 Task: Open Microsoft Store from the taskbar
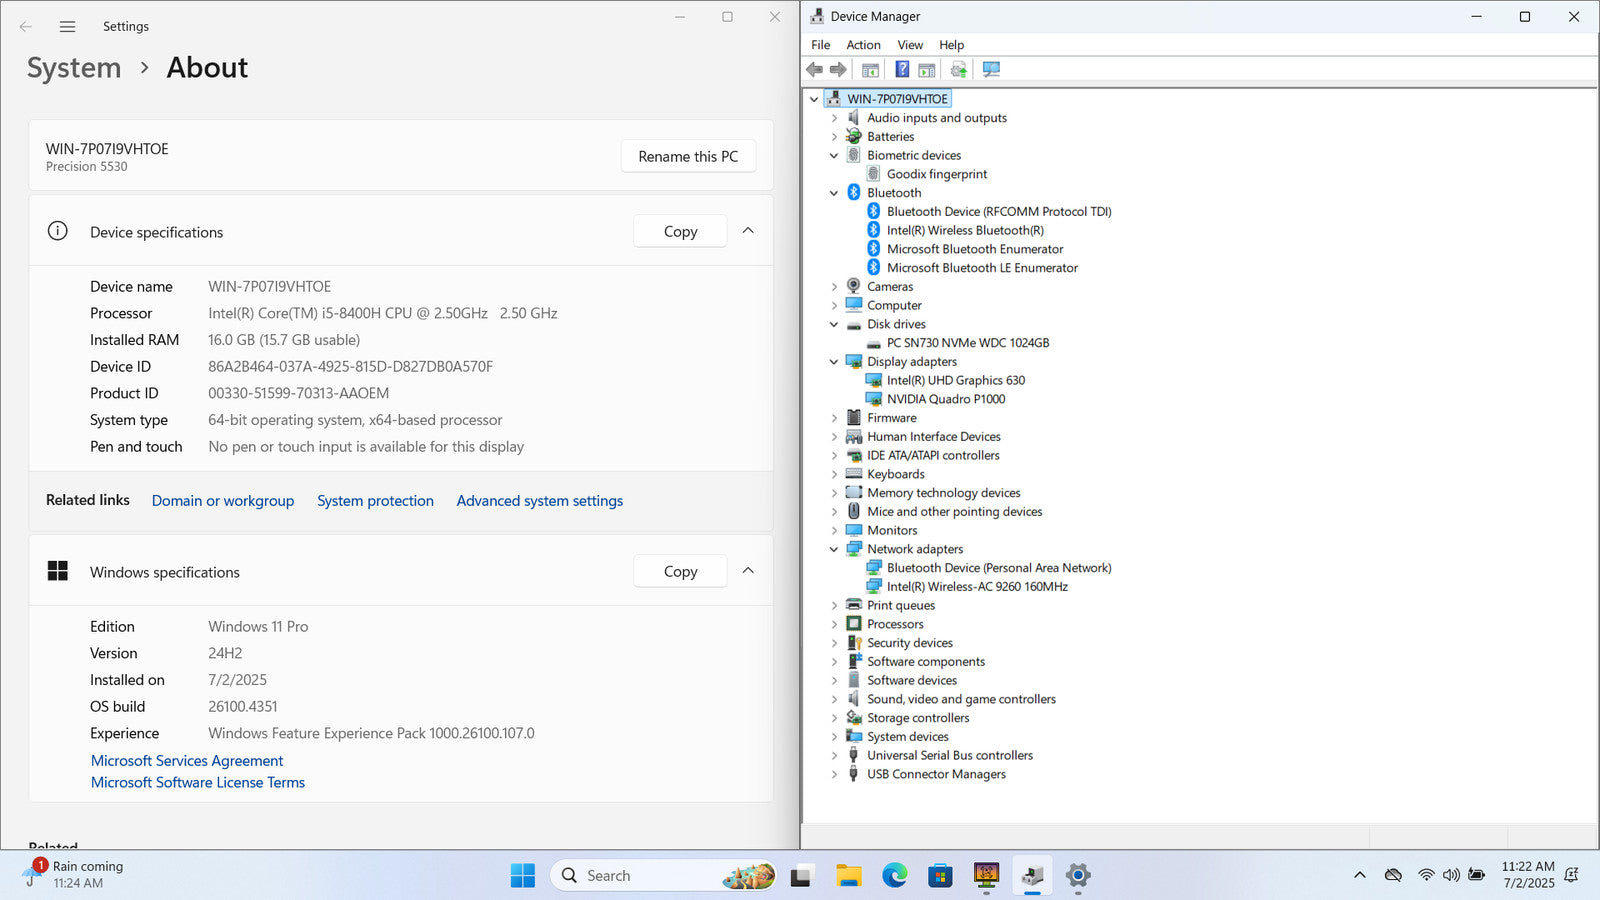940,876
